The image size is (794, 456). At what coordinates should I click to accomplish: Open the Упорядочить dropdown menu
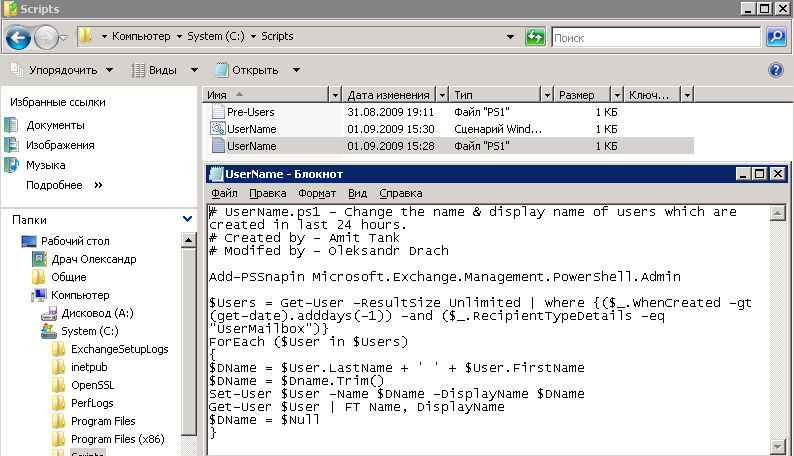(109, 70)
